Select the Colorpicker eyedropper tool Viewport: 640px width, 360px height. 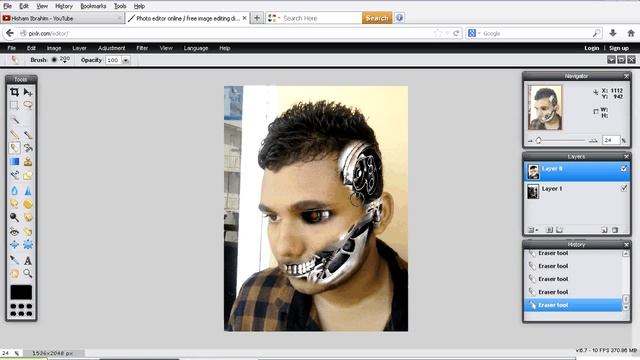tap(14, 260)
